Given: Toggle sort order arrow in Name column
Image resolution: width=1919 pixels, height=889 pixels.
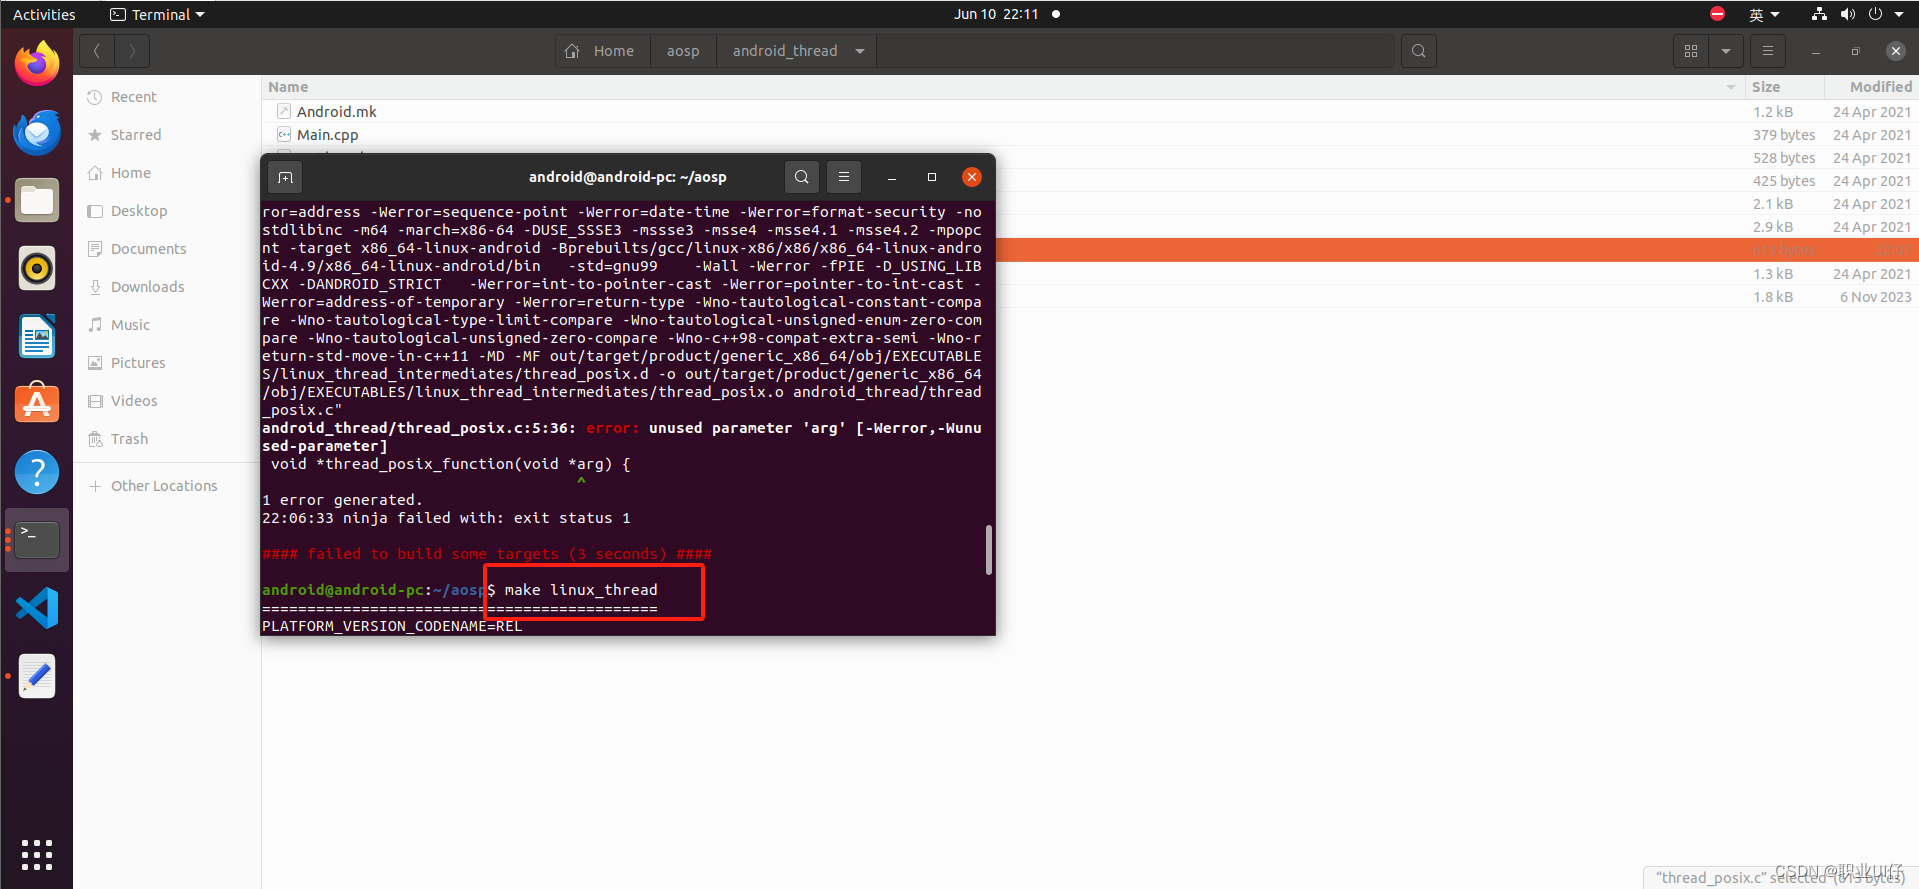Looking at the screenshot, I should pos(1731,87).
